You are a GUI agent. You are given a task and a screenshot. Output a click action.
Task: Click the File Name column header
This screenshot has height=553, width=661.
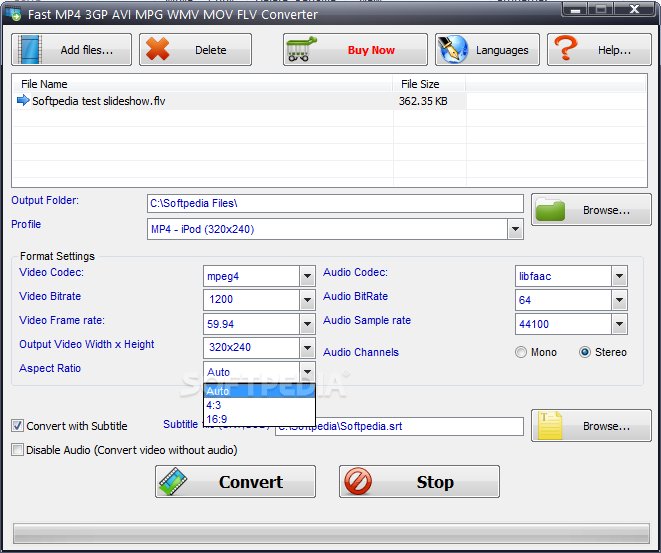(203, 84)
